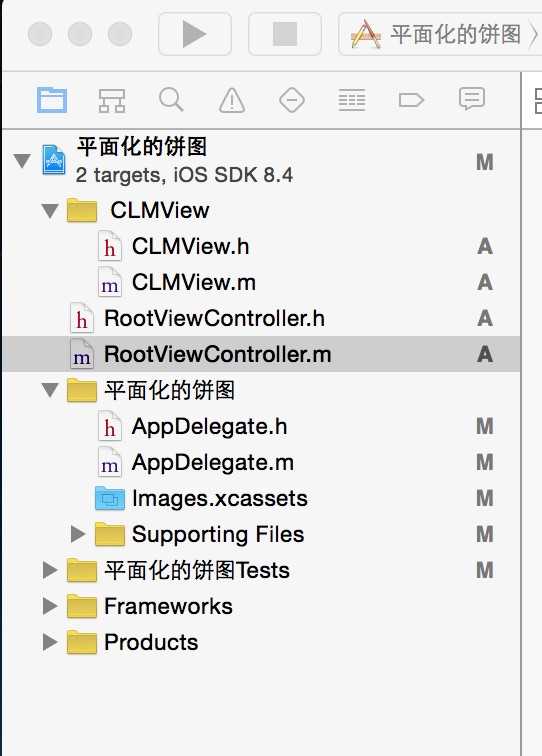Select the AppDelegate.m file
The image size is (542, 756).
213,462
